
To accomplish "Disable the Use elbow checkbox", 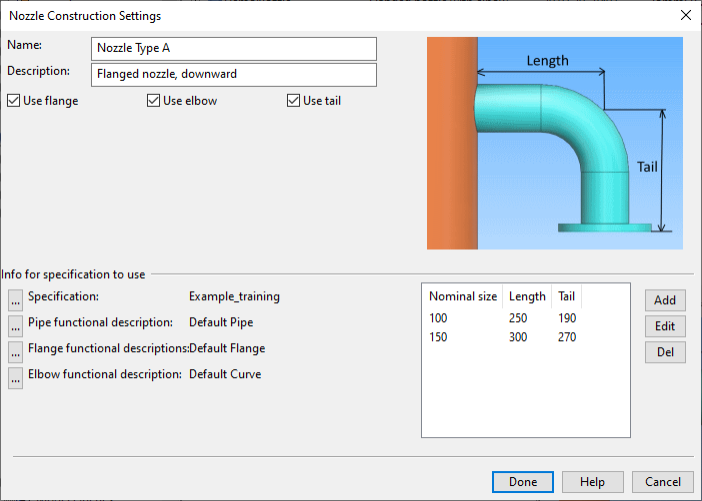I will pos(153,101).
